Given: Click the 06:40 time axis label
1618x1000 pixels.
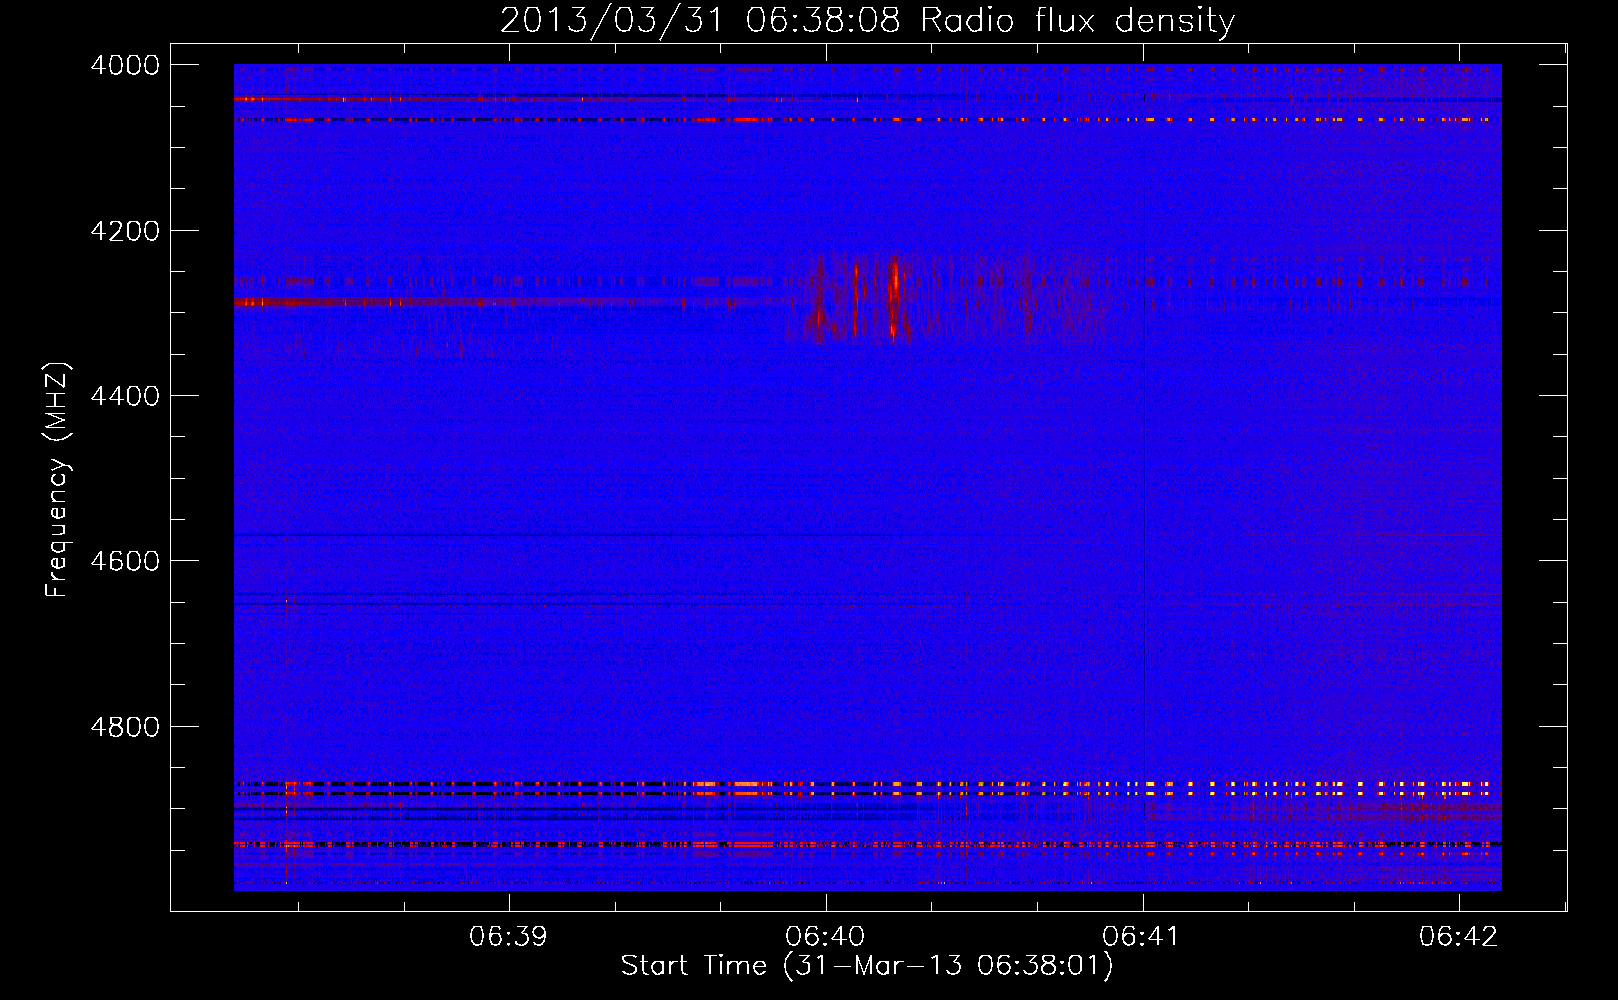Looking at the screenshot, I should 825,937.
